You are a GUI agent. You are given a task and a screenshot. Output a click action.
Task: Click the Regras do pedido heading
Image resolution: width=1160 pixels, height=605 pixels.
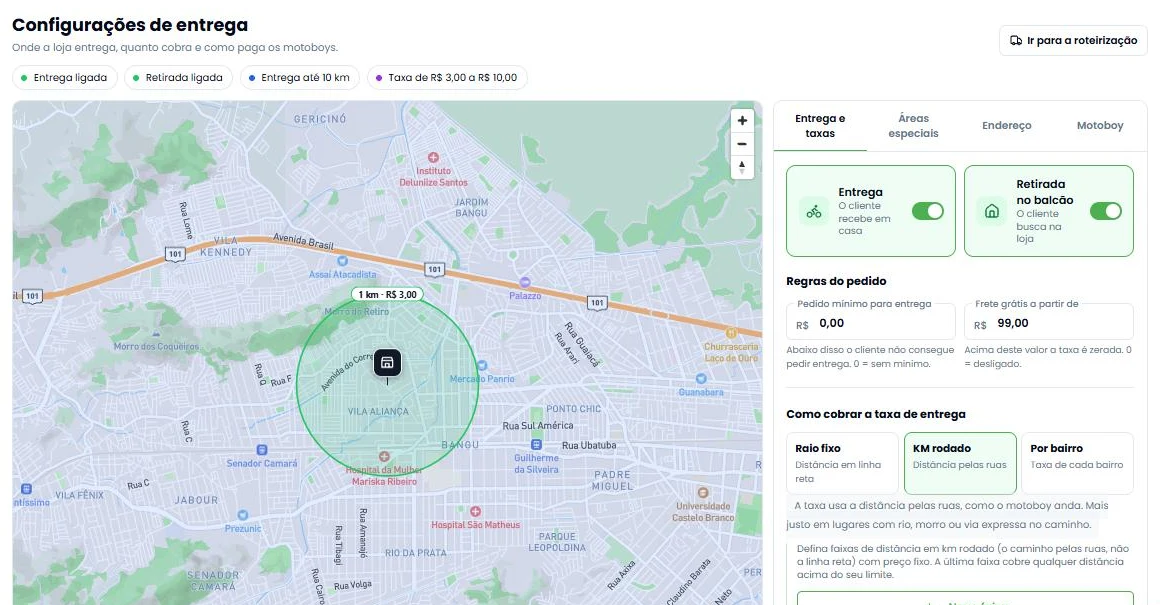coord(836,281)
